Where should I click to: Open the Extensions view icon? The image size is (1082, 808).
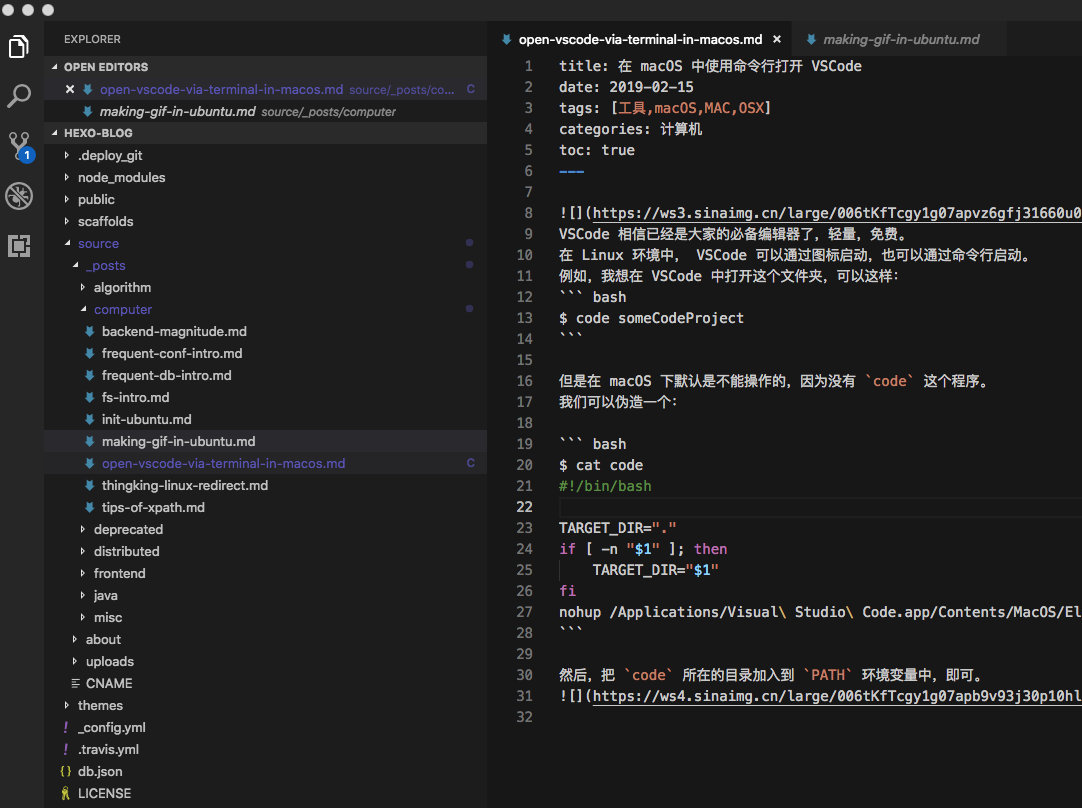tap(19, 246)
